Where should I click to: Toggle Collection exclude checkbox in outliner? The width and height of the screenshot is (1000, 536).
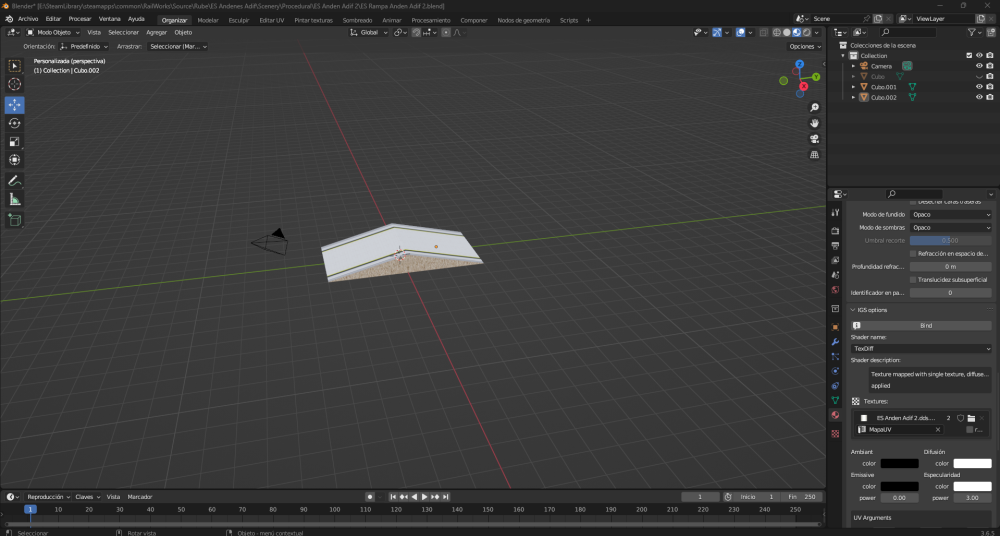[968, 55]
